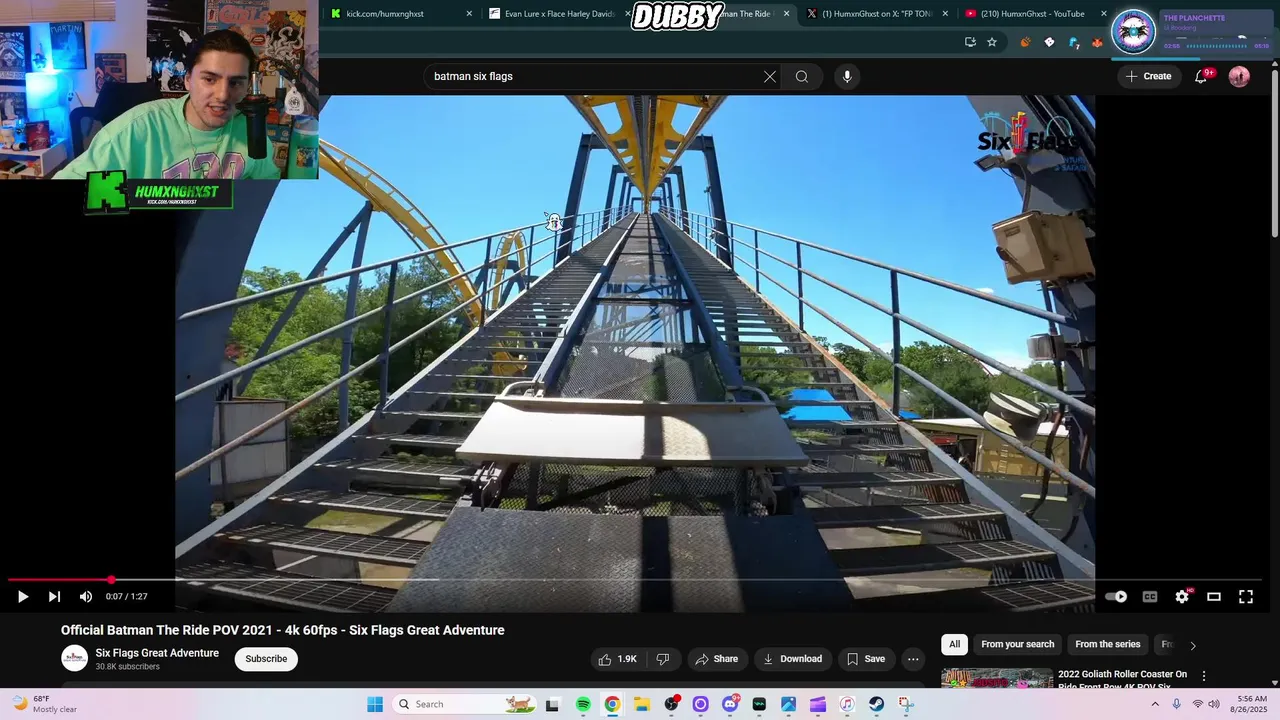Viewport: 1280px width, 720px height.
Task: Open the Six Flags Great Adventure channel avatar
Action: tap(74, 658)
